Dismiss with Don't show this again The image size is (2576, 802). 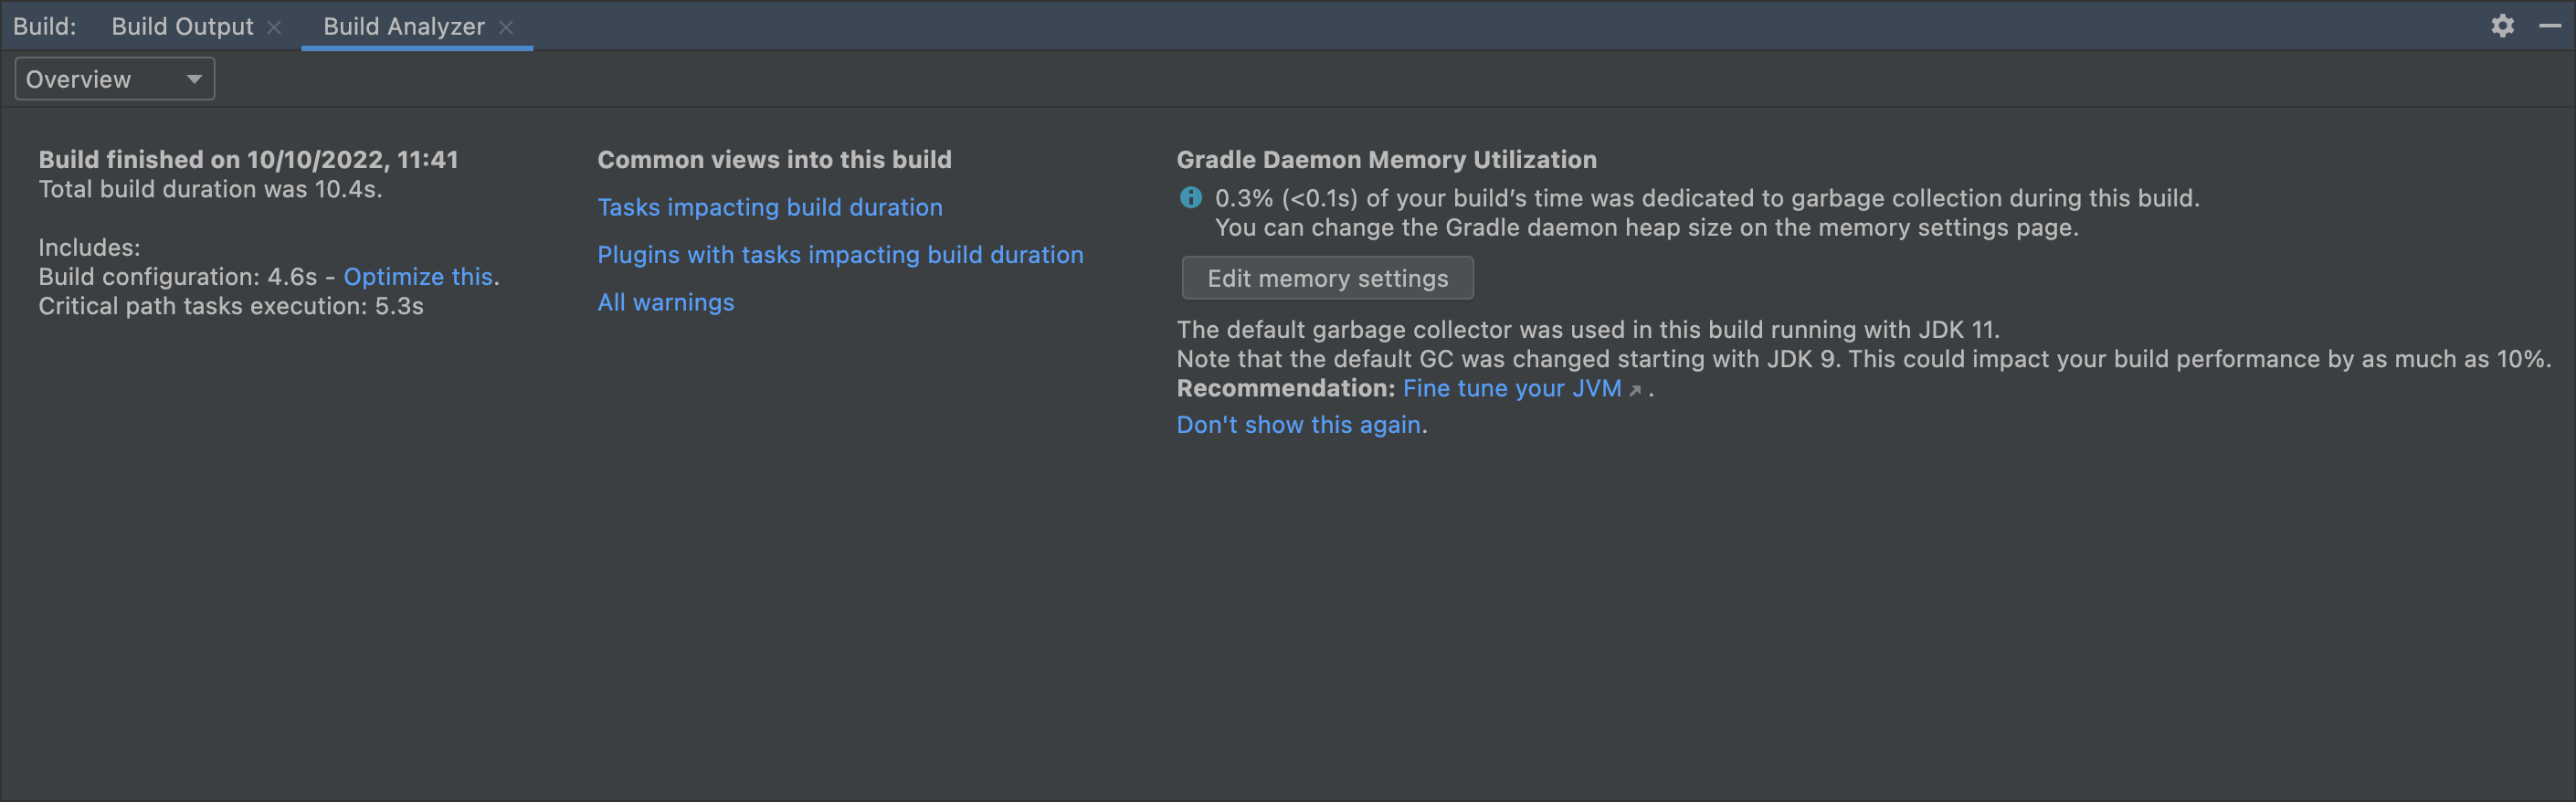pyautogui.click(x=1298, y=425)
